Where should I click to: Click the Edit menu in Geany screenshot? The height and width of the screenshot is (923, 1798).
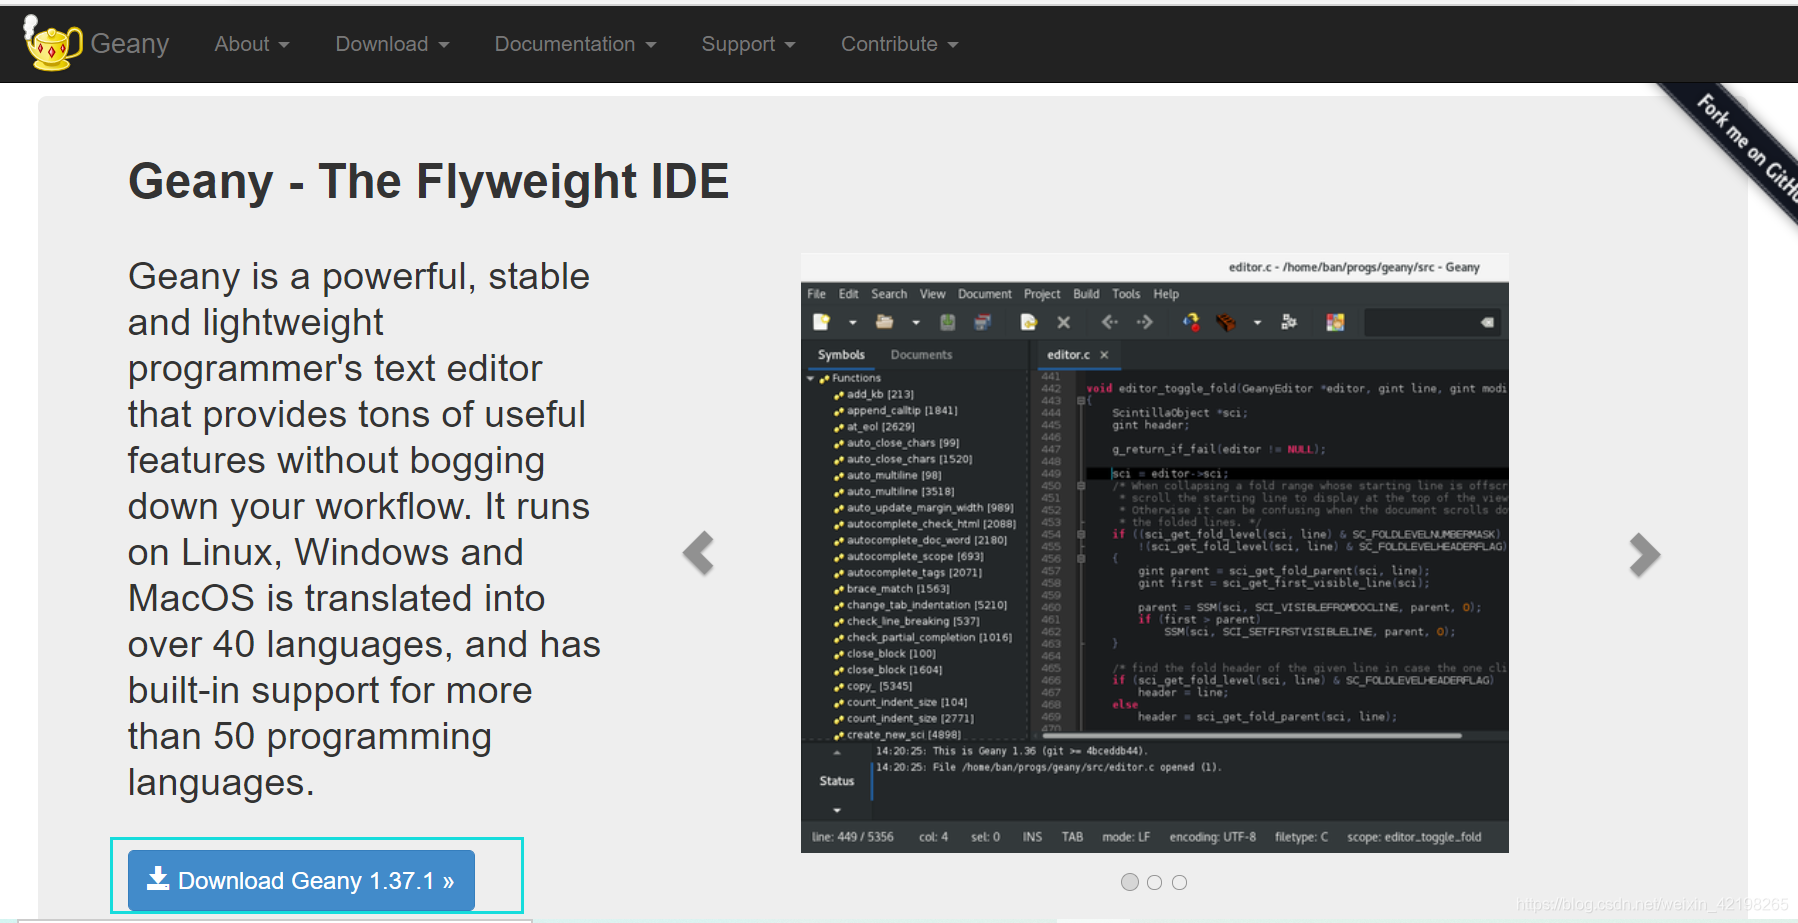click(849, 294)
